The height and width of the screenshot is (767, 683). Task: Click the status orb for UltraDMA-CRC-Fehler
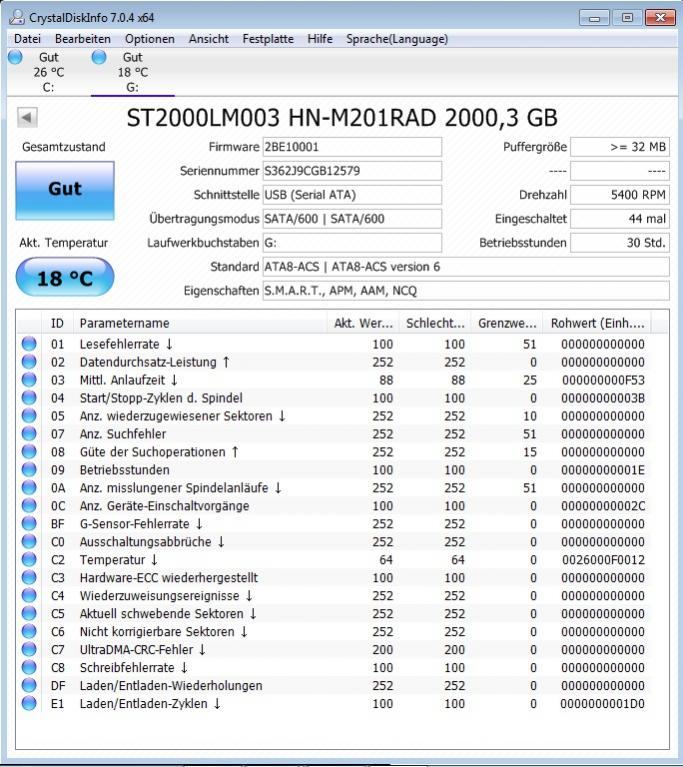[x=29, y=650]
